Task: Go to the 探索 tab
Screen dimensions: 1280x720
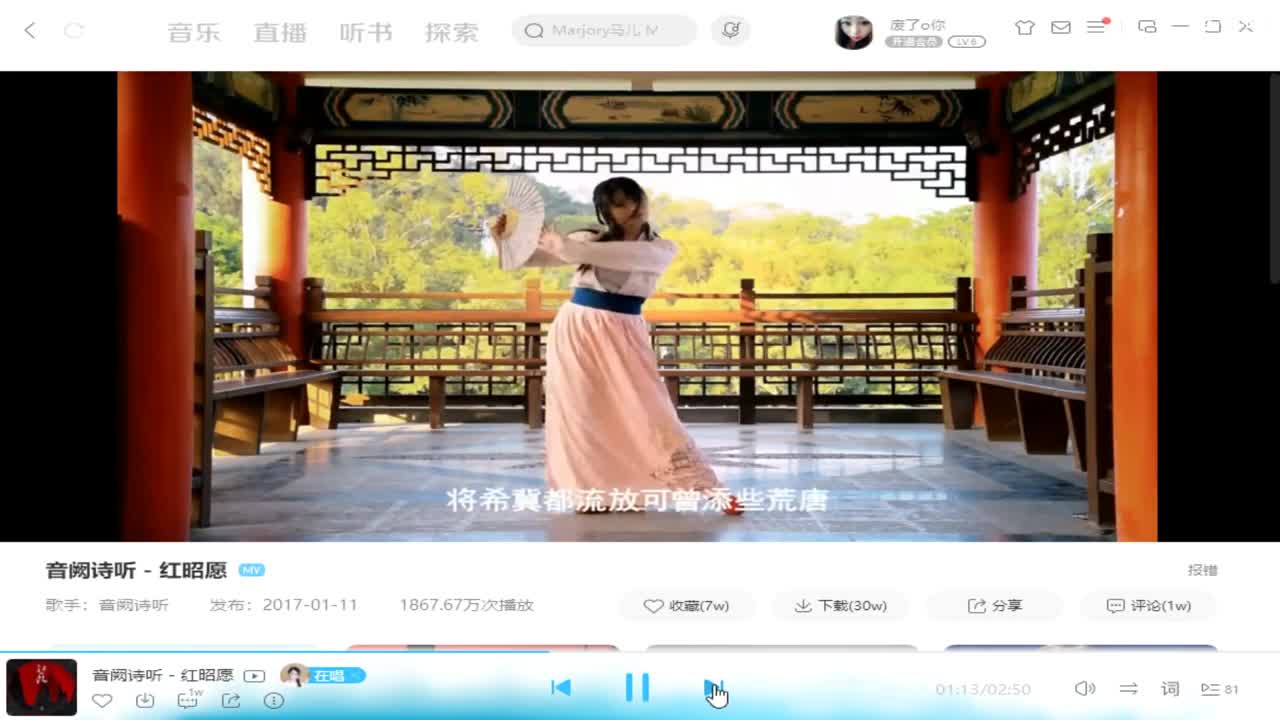Action: pos(452,32)
